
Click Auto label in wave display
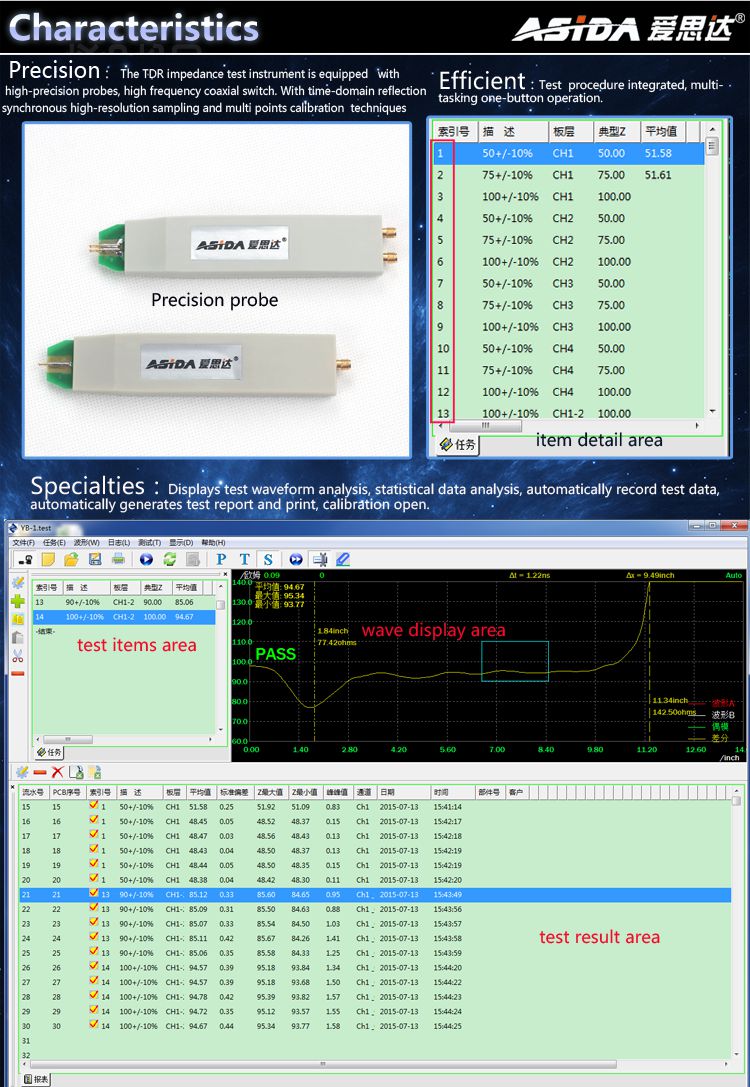pyautogui.click(x=733, y=575)
